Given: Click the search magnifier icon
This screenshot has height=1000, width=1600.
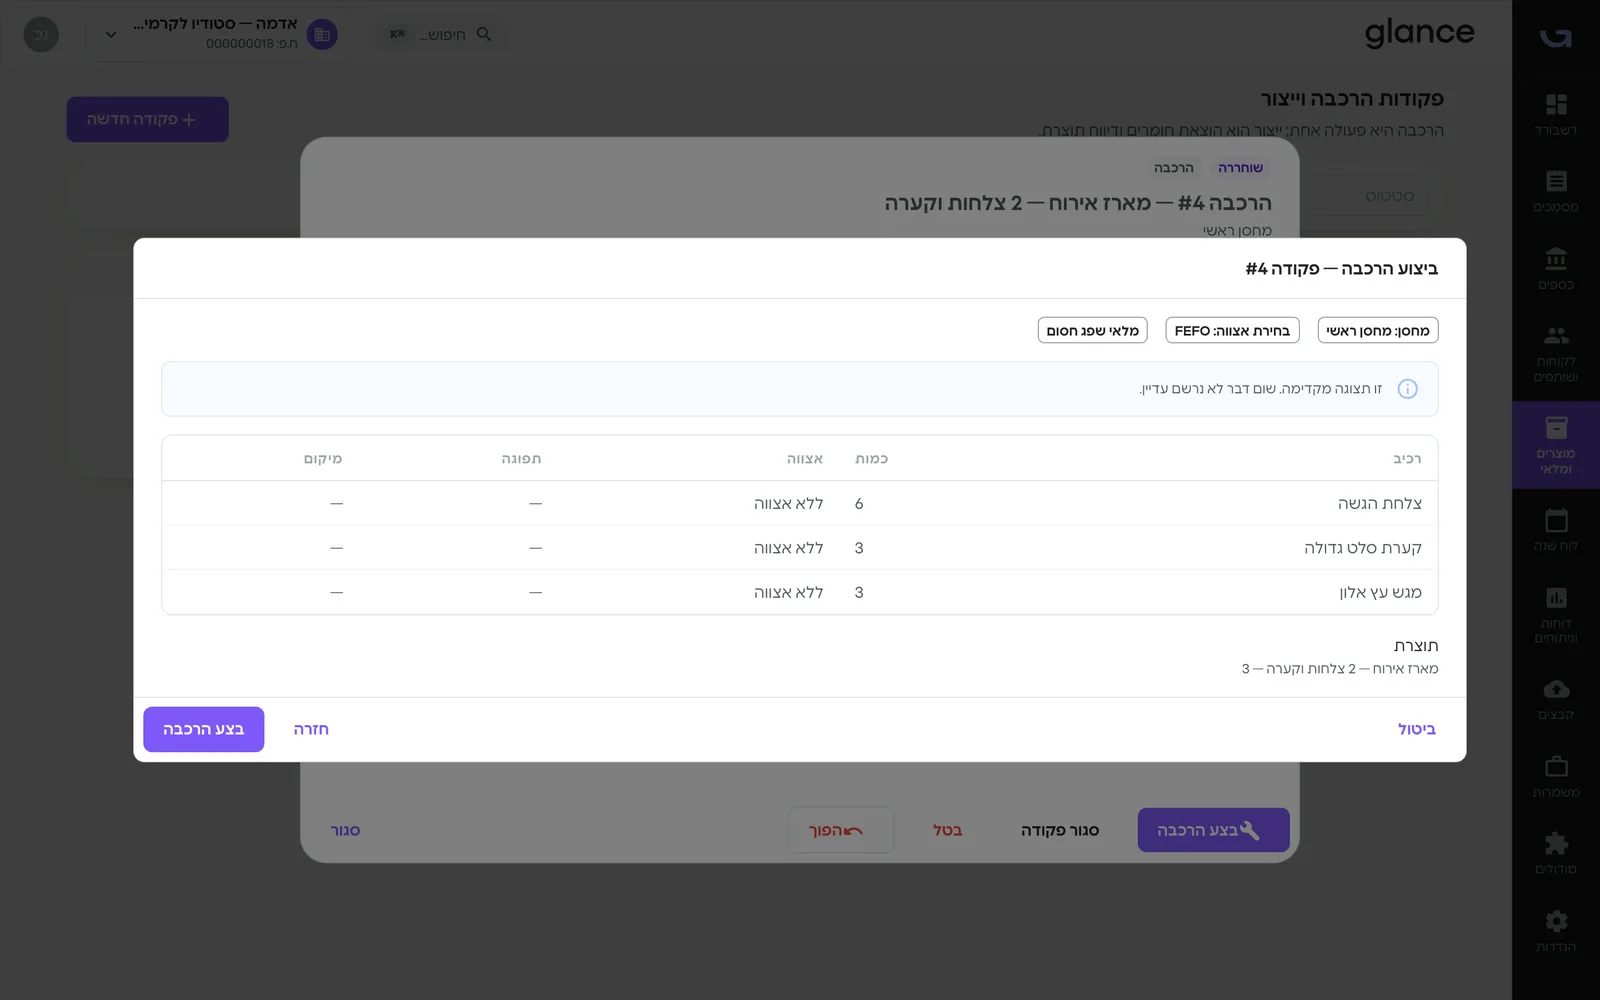Looking at the screenshot, I should click(x=484, y=34).
